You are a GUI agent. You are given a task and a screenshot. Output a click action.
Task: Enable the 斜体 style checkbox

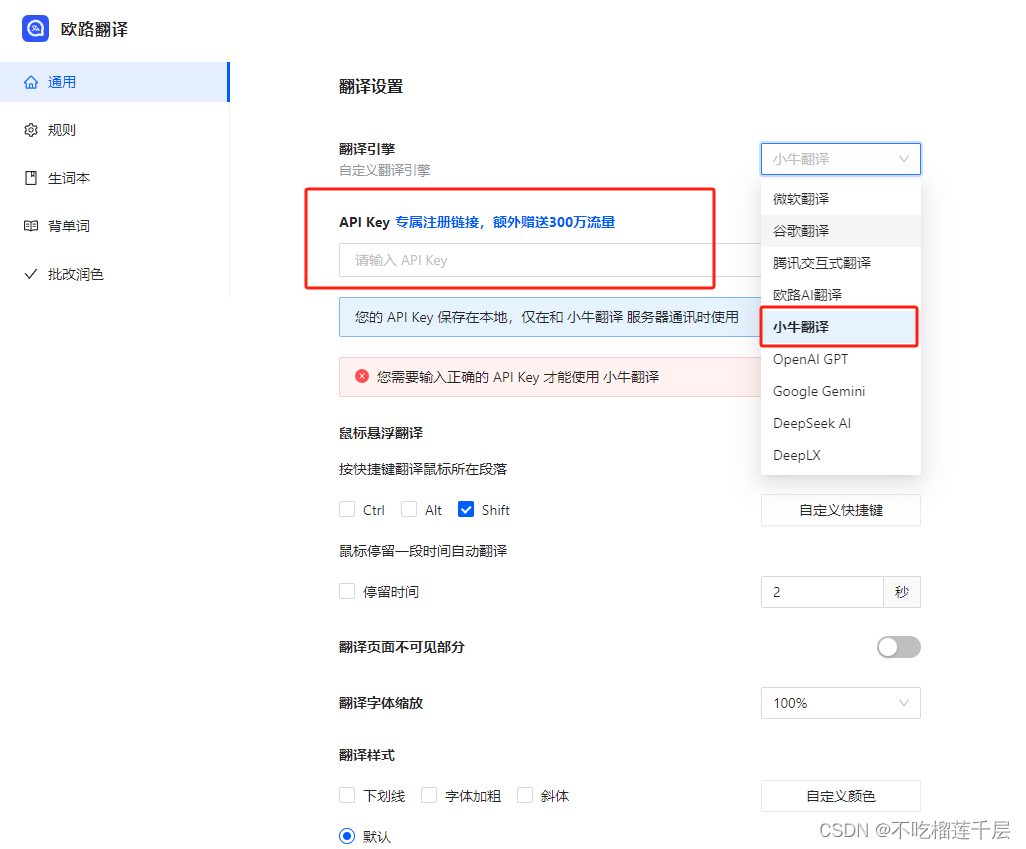525,795
